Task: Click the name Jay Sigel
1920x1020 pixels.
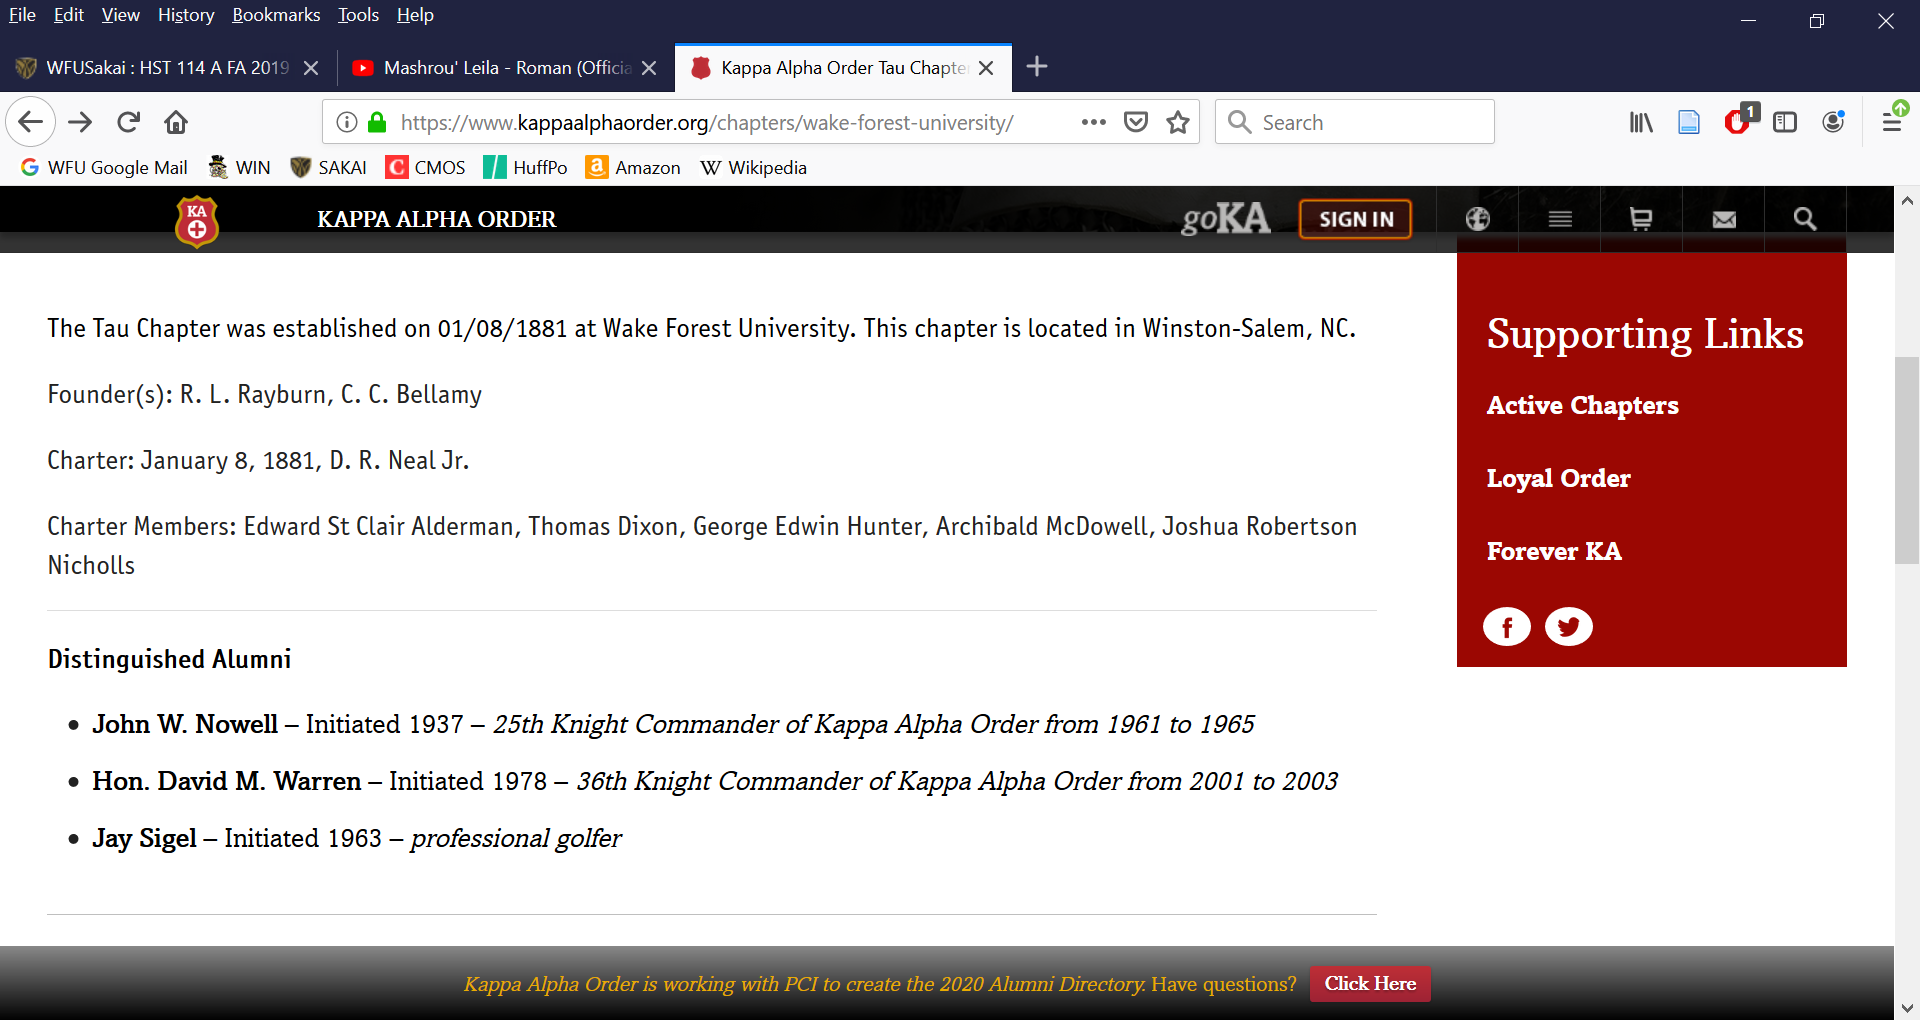Action: coord(144,838)
